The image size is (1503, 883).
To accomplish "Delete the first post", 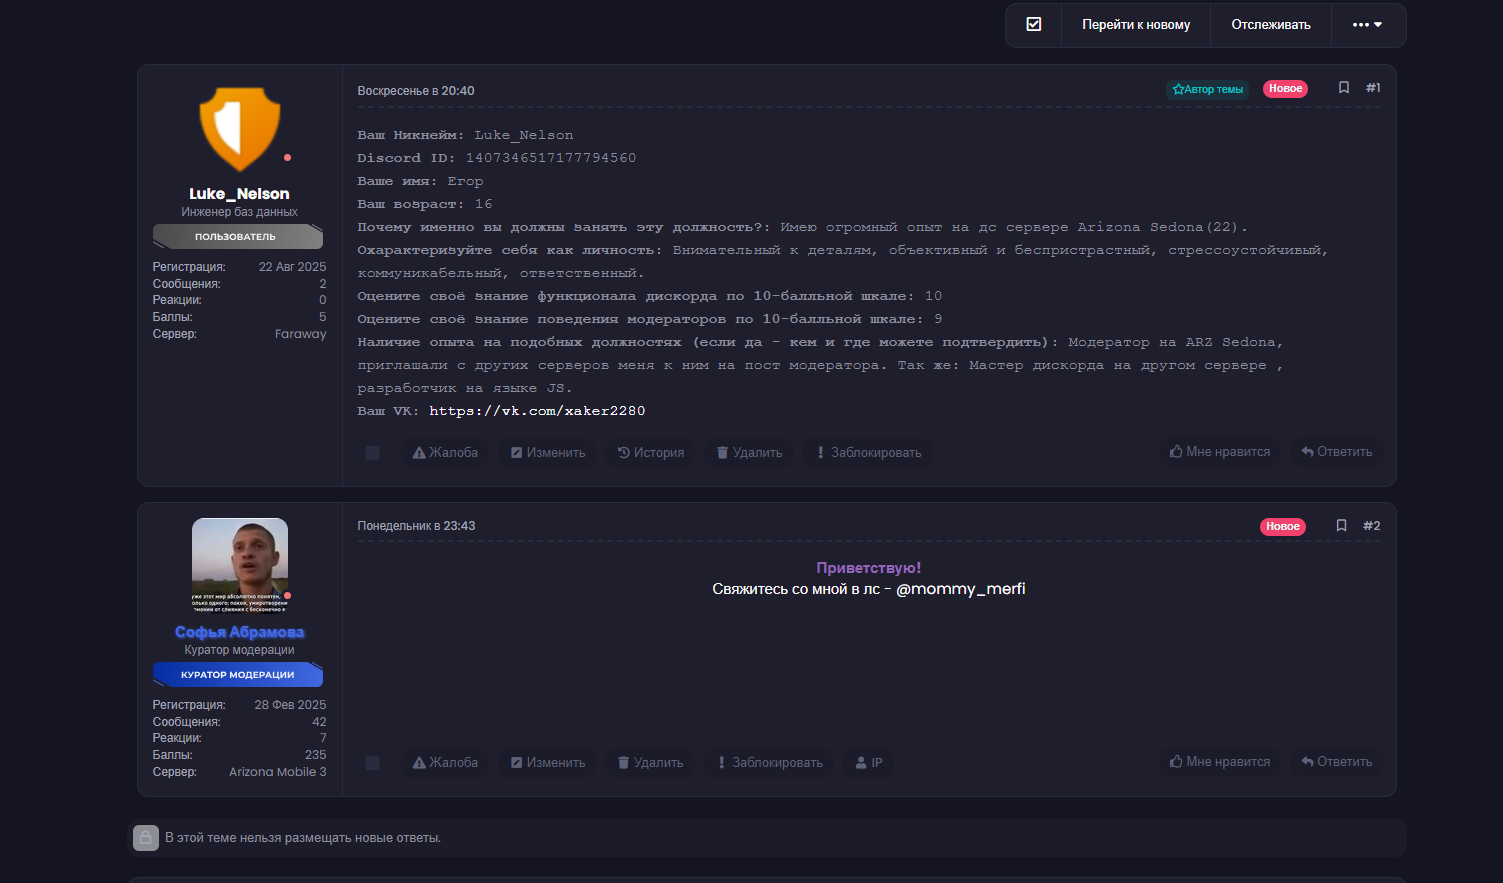I will tap(749, 453).
